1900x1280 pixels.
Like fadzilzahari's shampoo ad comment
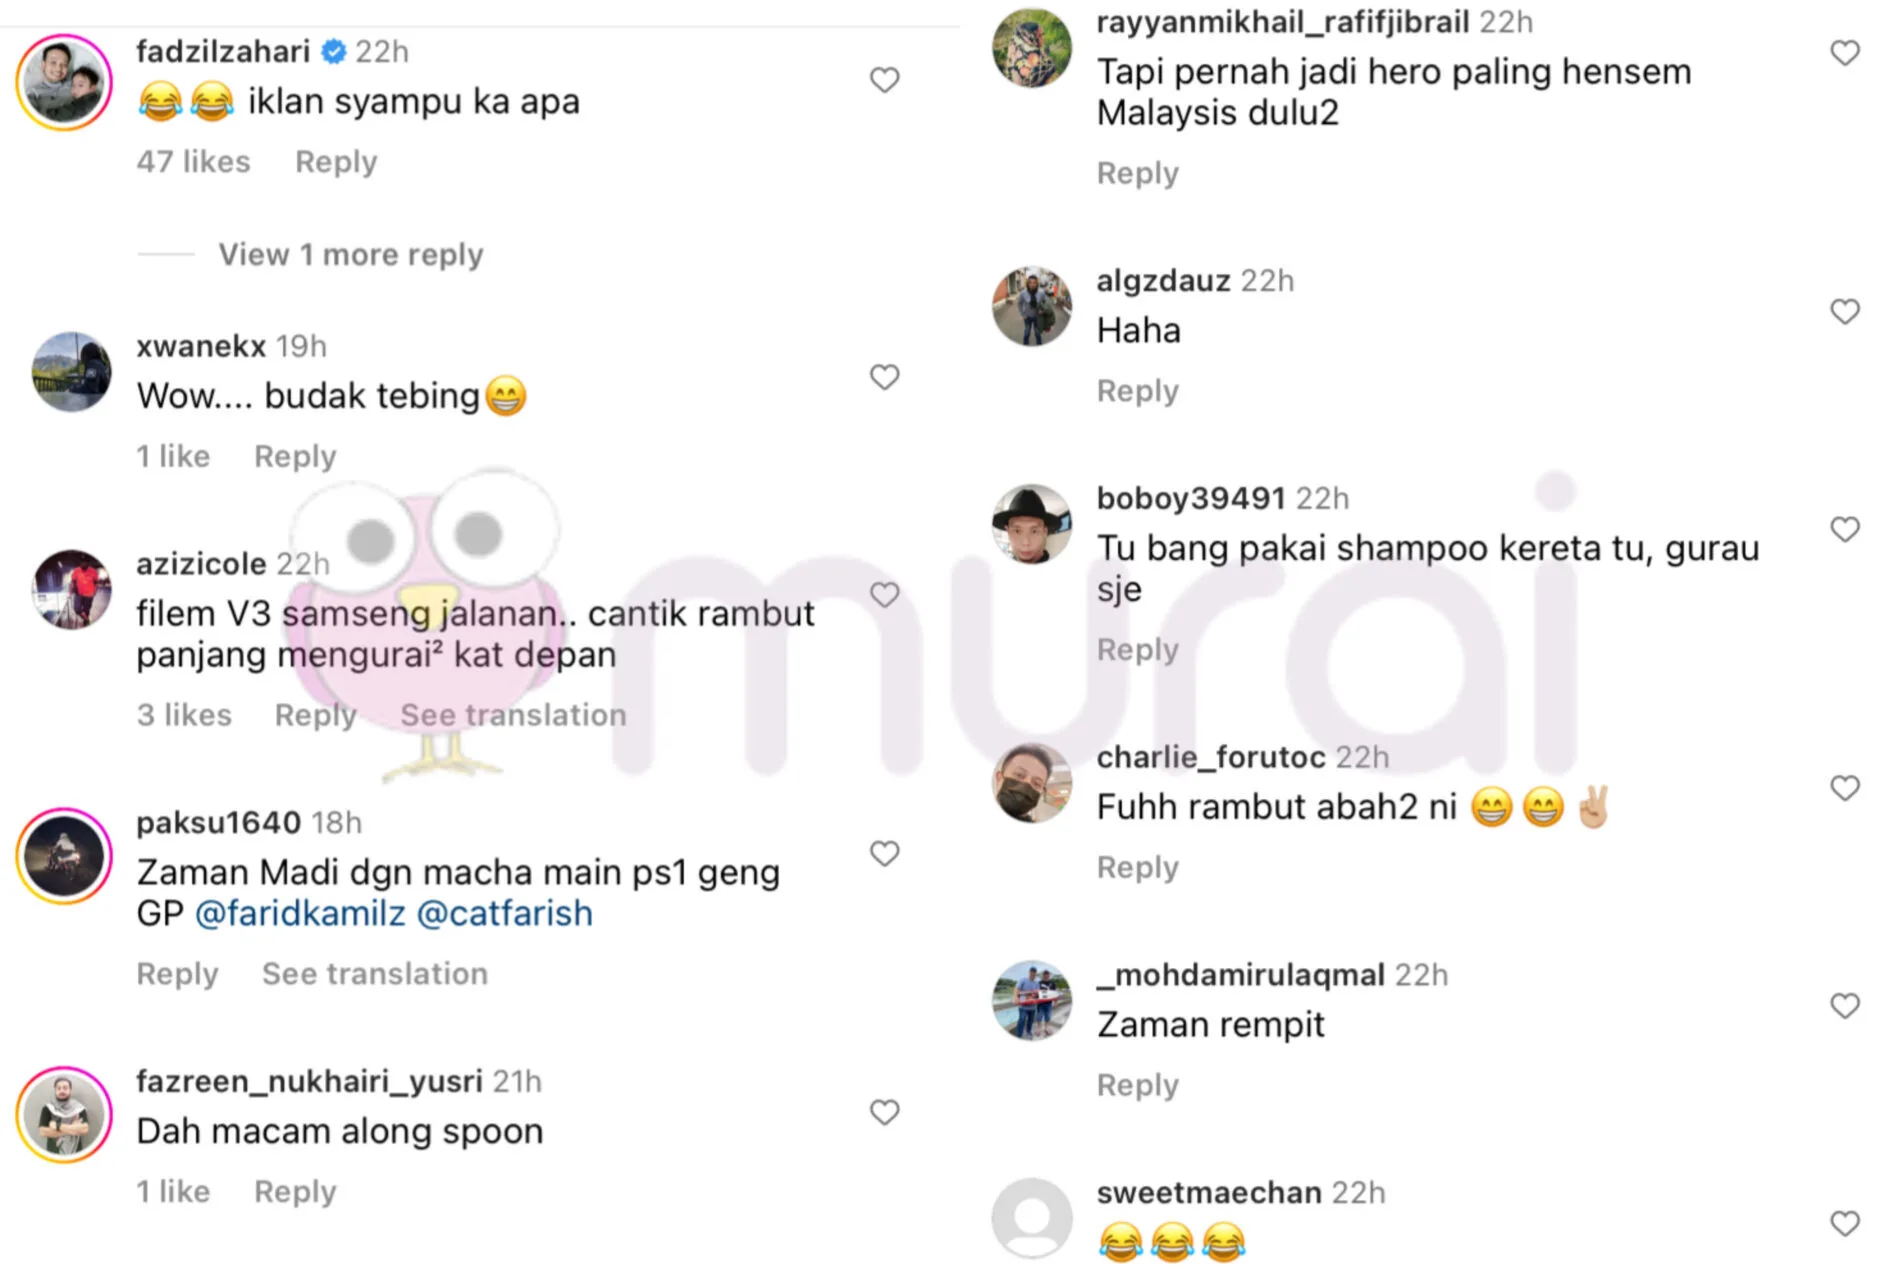[x=884, y=80]
